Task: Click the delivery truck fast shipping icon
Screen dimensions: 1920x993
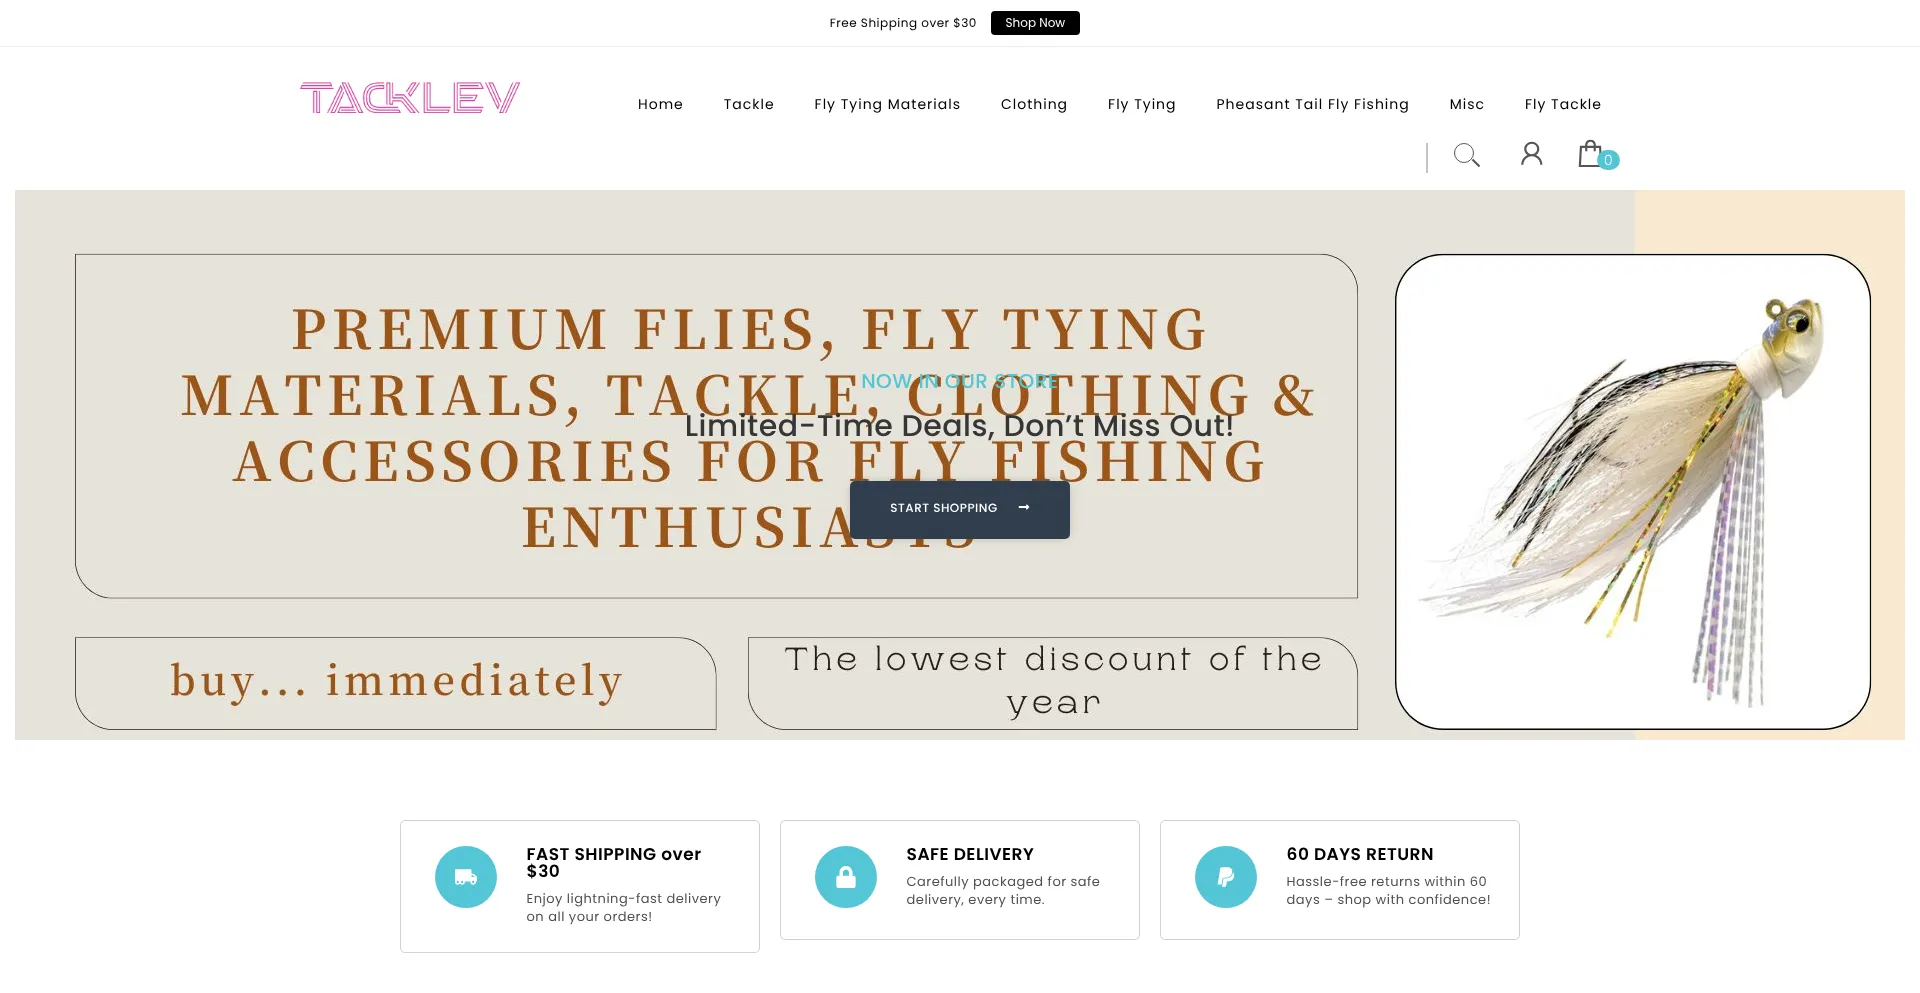Action: [x=466, y=877]
